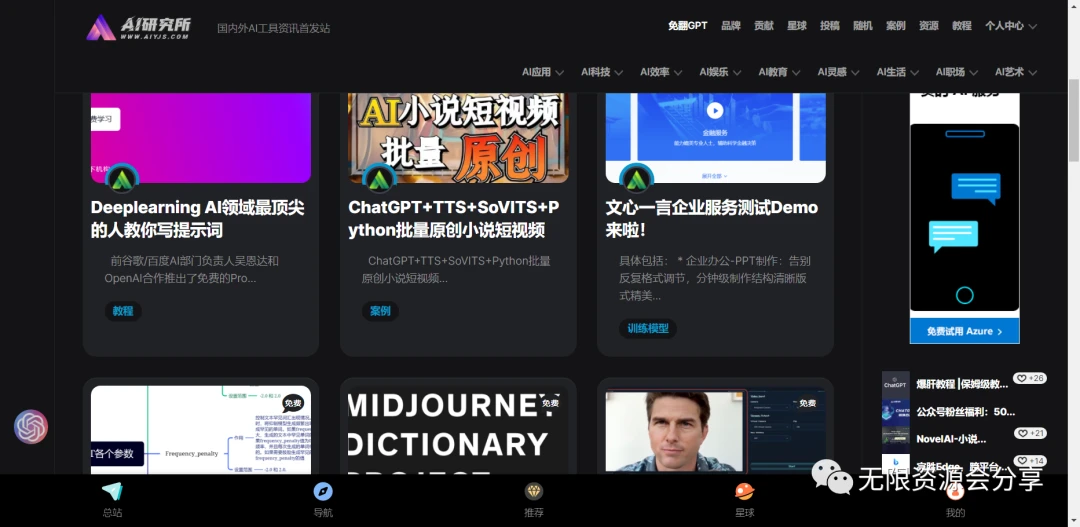1080x527 pixels.
Task: Tap the 星球 planet icon in bottom bar
Action: pyautogui.click(x=745, y=491)
